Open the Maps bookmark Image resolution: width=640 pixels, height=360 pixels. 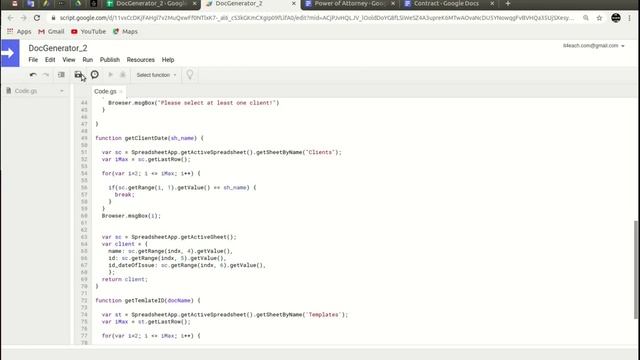point(125,31)
